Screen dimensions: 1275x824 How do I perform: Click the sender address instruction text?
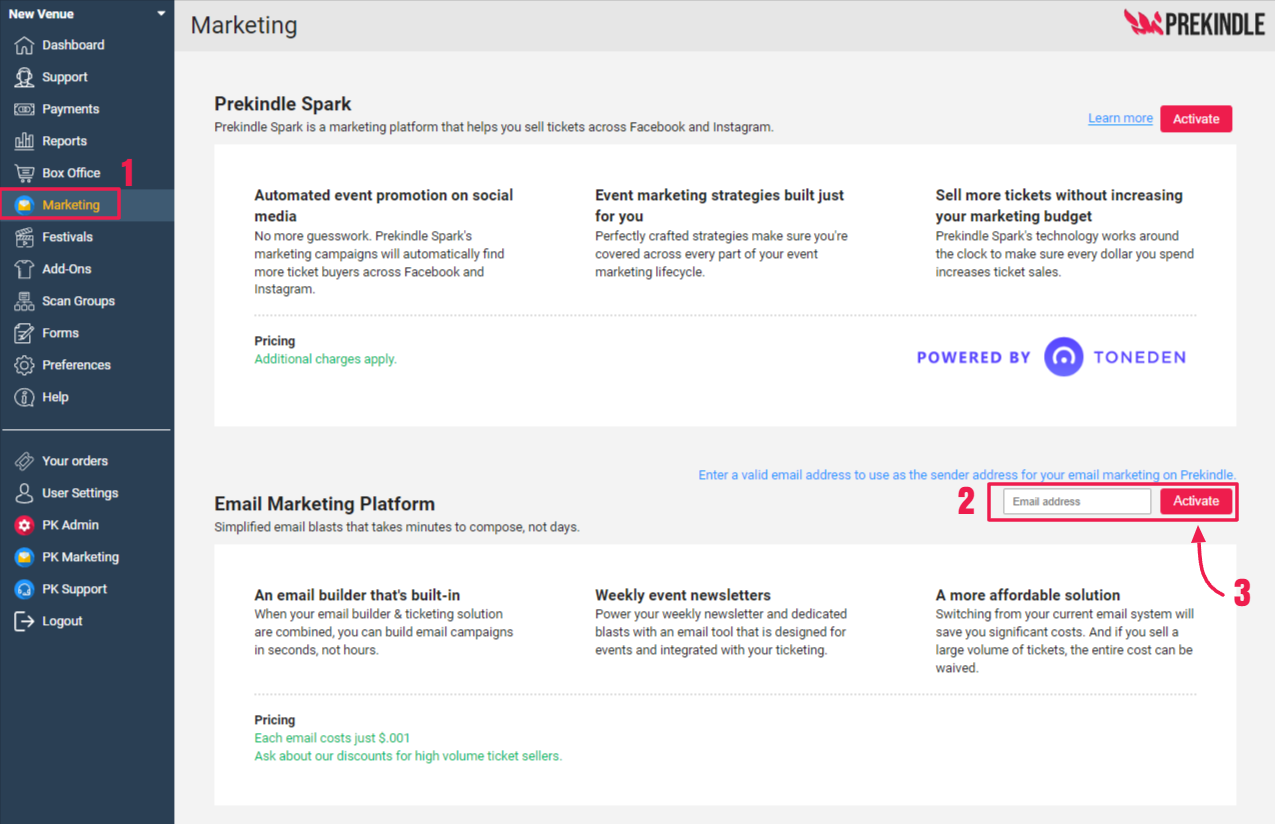tap(967, 475)
